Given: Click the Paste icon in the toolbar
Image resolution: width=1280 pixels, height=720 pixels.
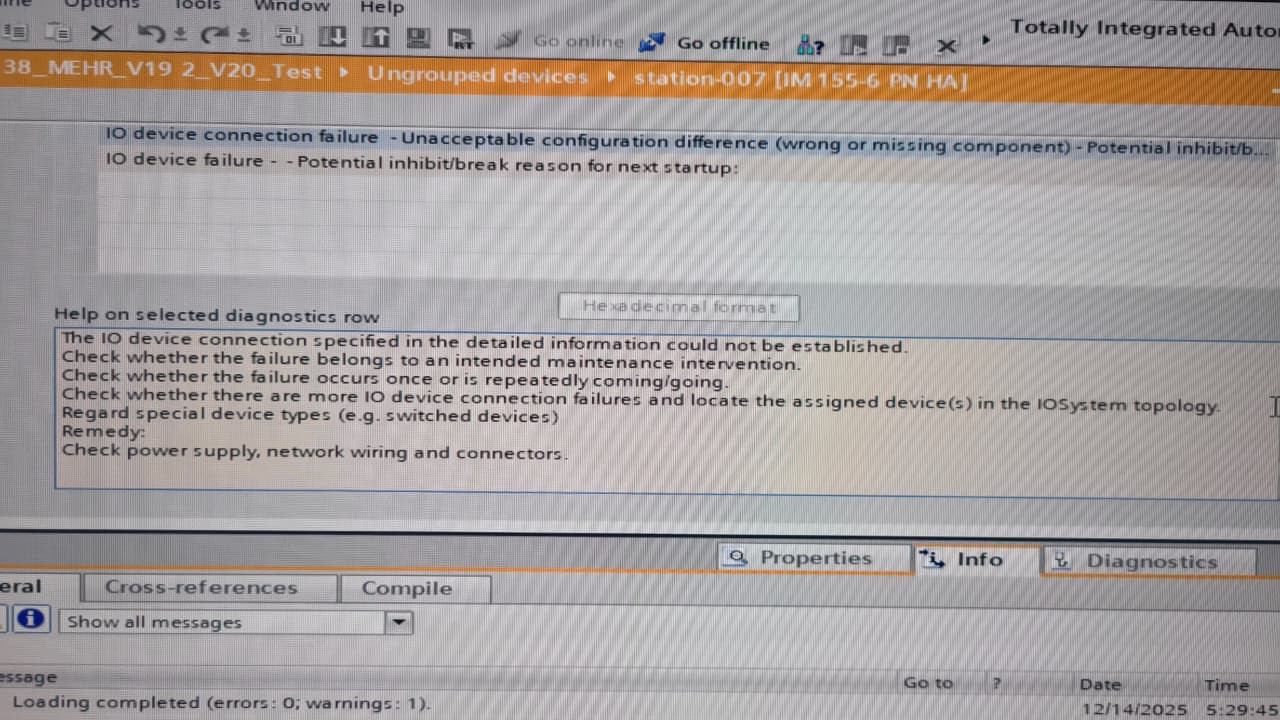Looking at the screenshot, I should tap(59, 33).
